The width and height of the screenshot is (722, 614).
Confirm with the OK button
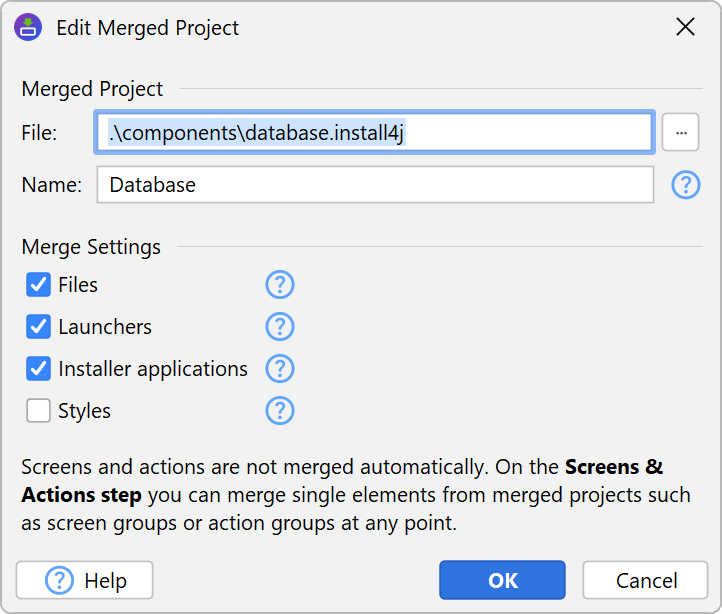click(x=502, y=580)
